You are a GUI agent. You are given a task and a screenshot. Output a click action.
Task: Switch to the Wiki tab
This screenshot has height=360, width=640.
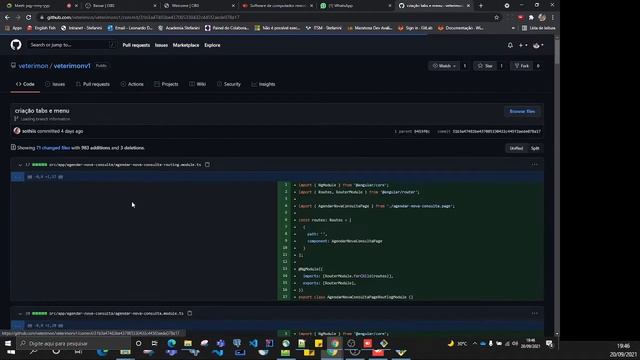(x=198, y=84)
